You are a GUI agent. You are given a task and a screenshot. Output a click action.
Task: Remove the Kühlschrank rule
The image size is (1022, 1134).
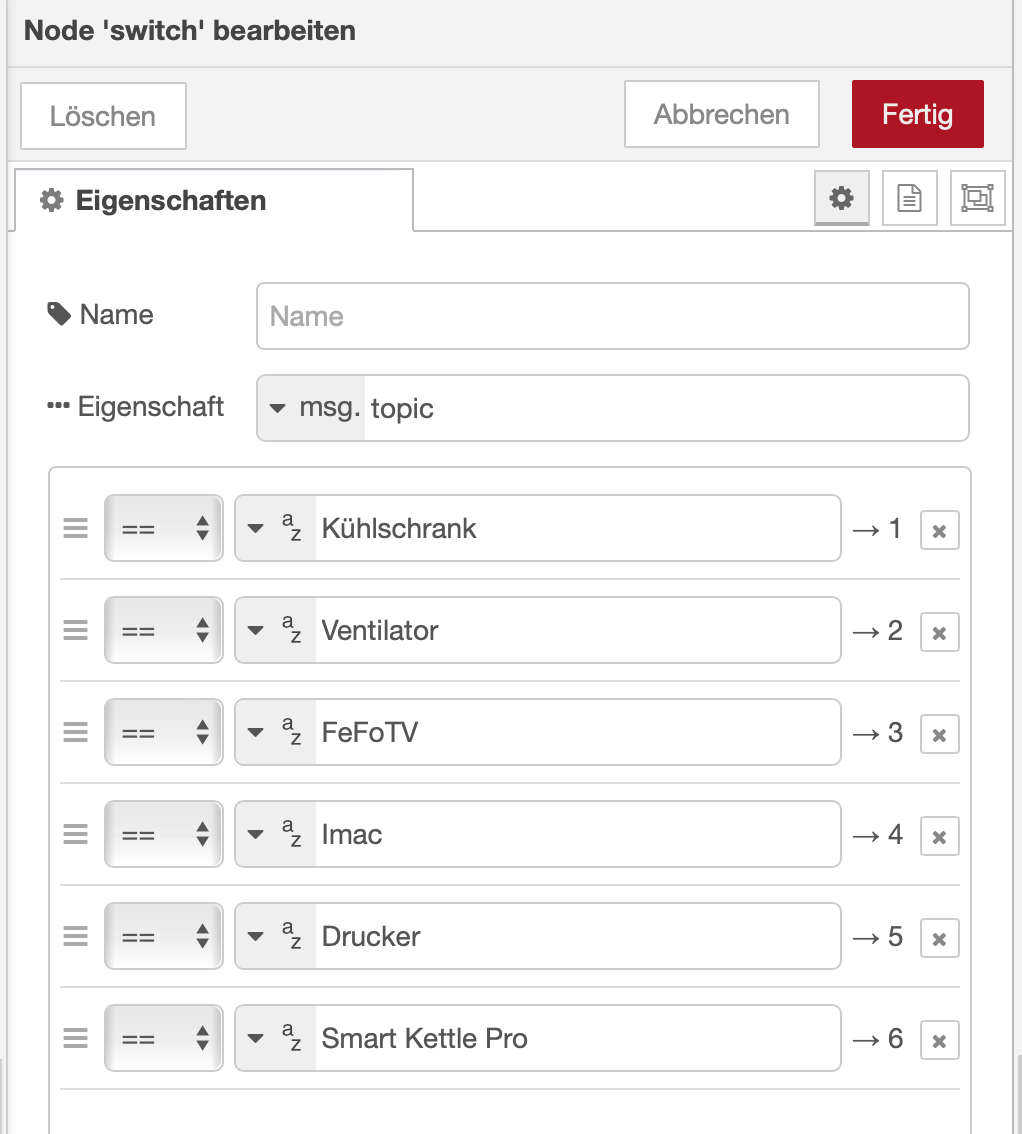[x=939, y=531]
